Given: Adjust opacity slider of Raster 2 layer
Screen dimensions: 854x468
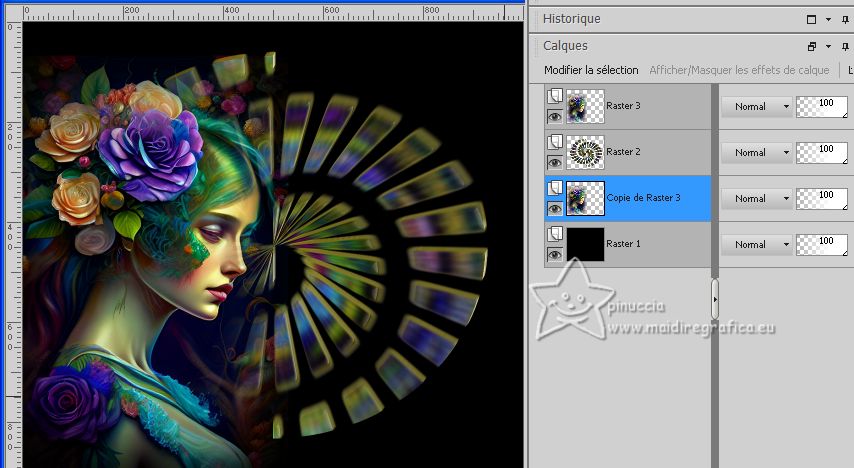Looking at the screenshot, I should 821,153.
